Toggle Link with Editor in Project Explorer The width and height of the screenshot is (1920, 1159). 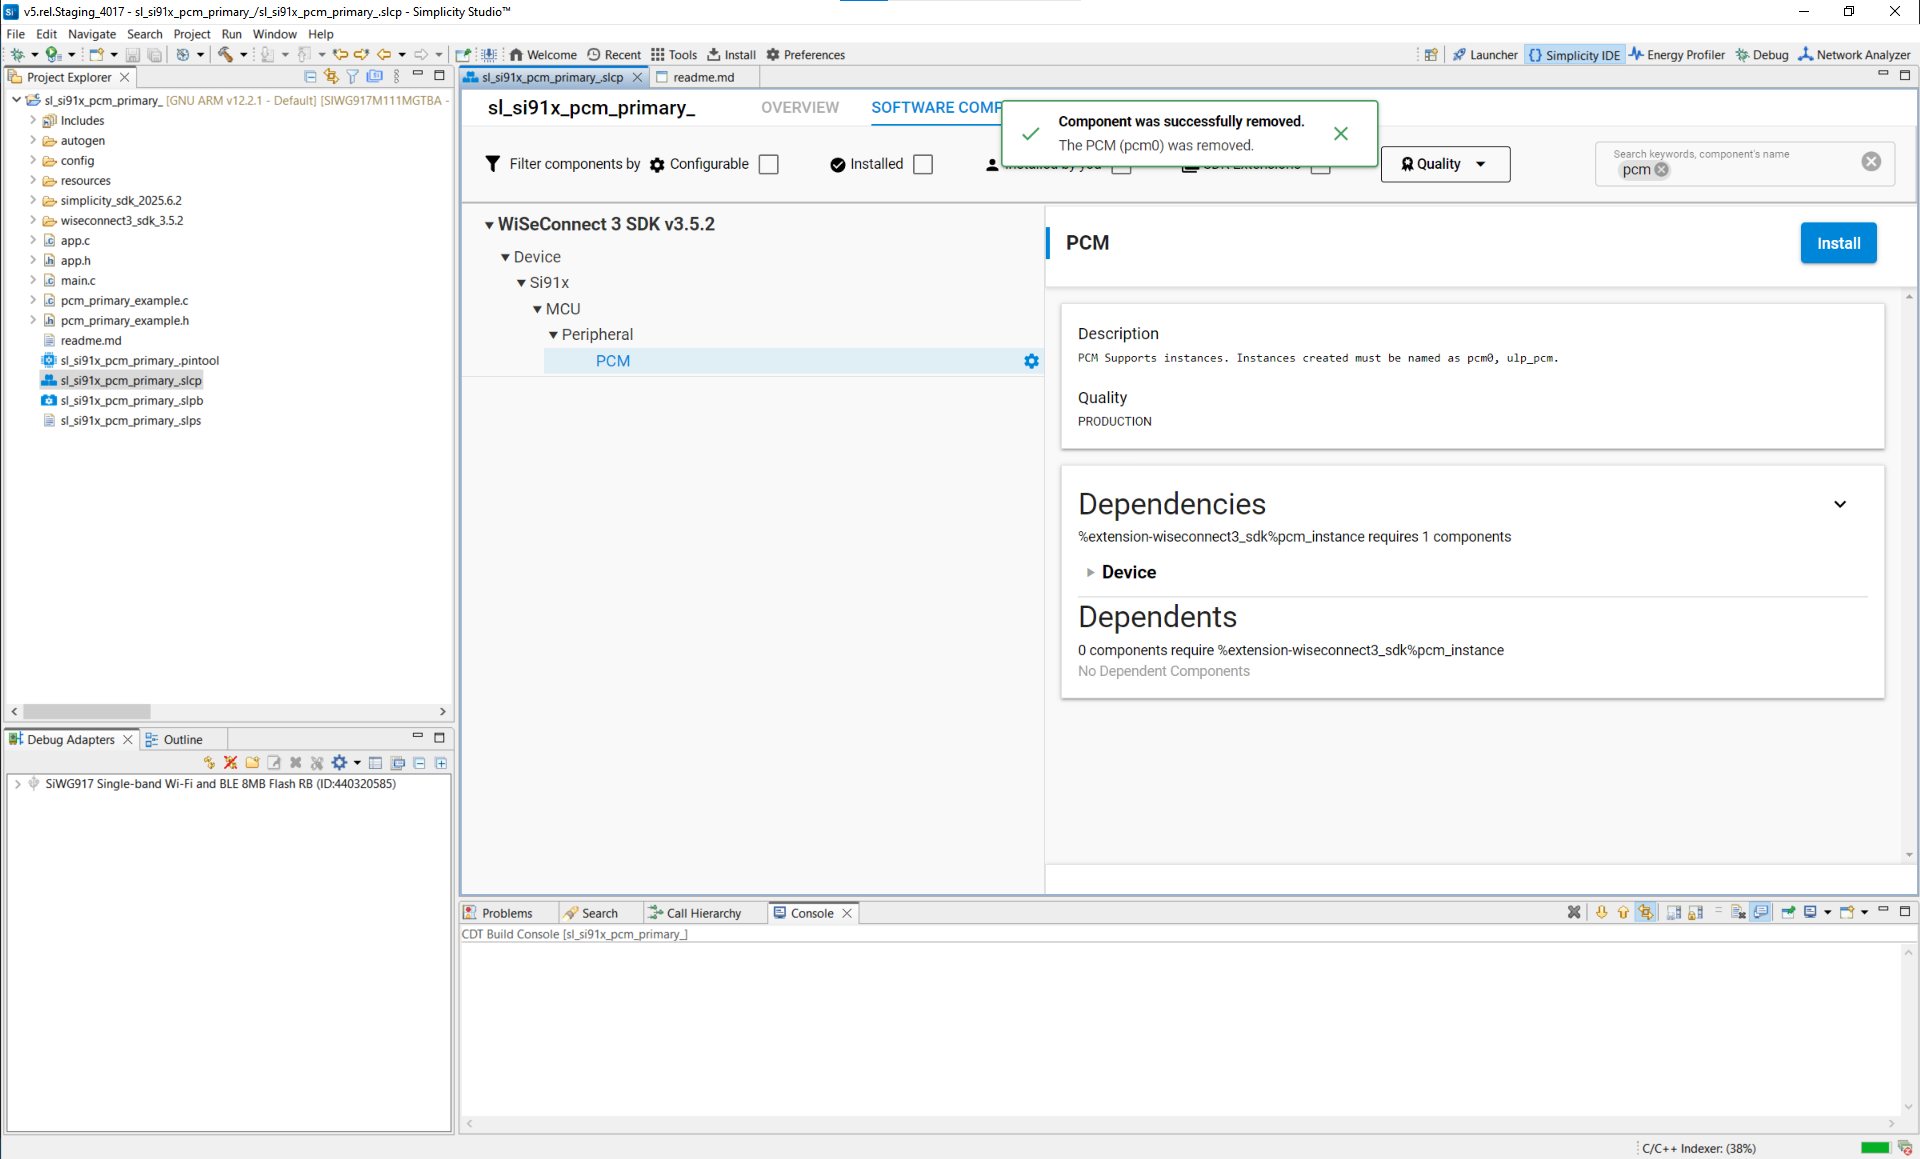click(x=331, y=76)
